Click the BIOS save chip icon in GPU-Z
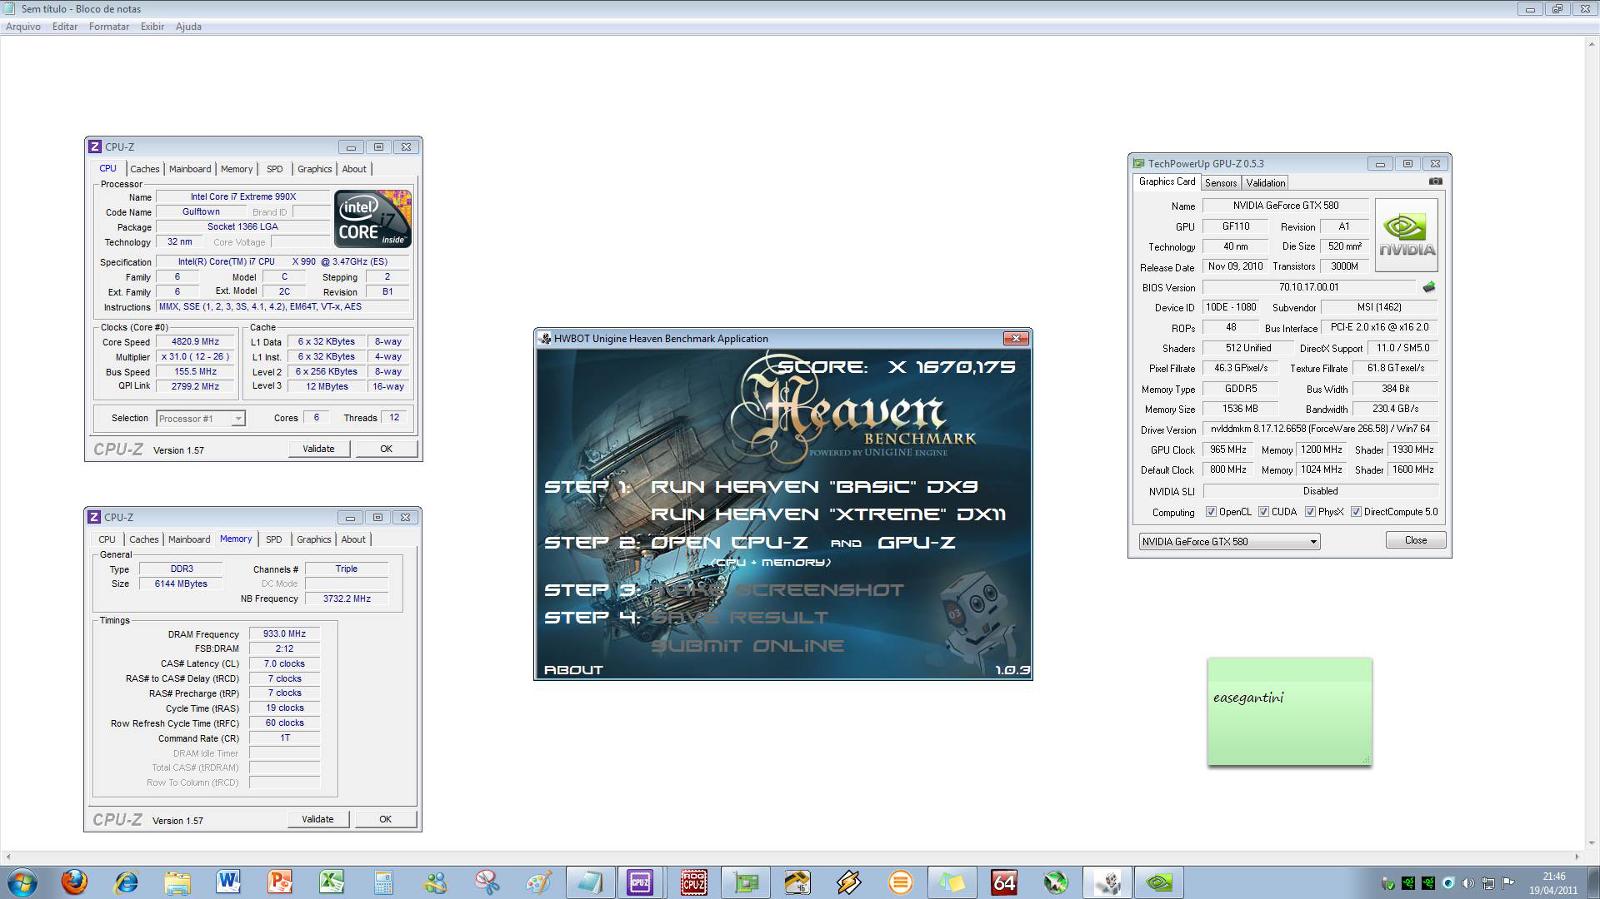The width and height of the screenshot is (1600, 899). tap(1429, 287)
